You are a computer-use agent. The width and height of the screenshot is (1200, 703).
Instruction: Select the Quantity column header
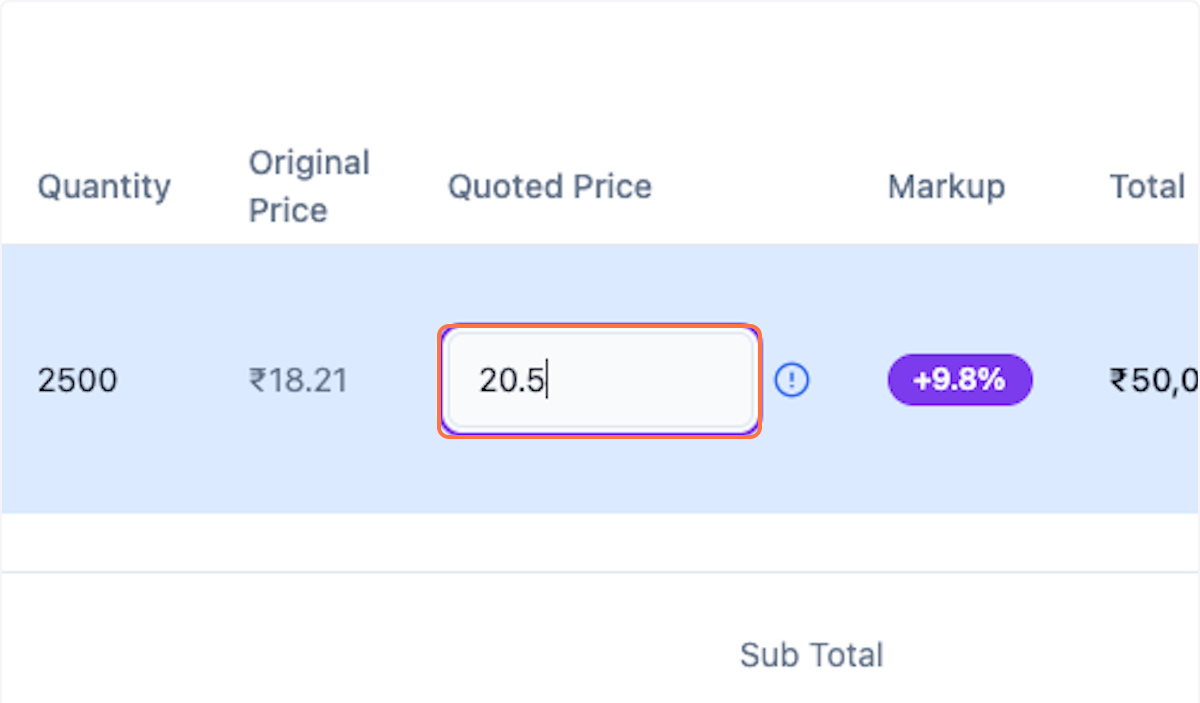pos(104,187)
